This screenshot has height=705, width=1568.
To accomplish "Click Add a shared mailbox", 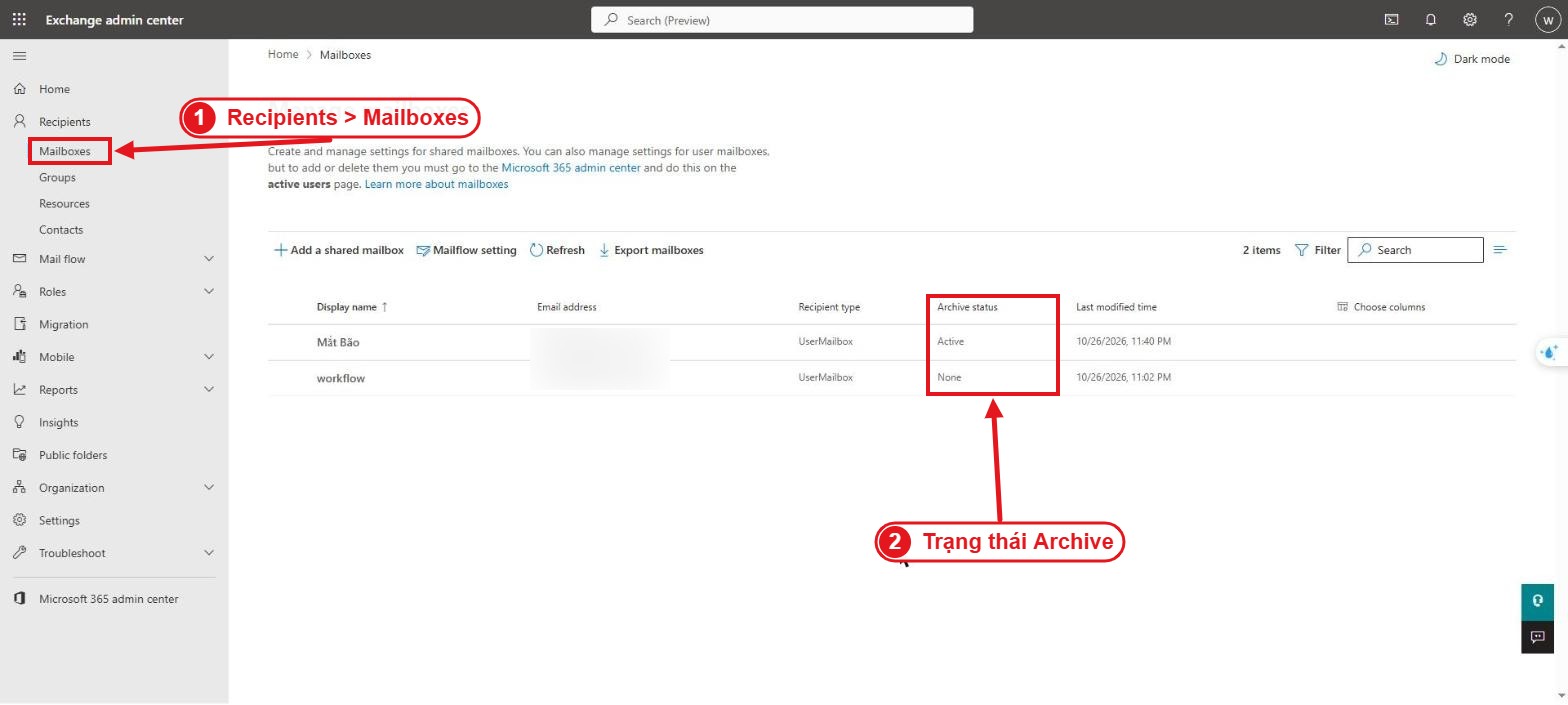I will click(339, 250).
